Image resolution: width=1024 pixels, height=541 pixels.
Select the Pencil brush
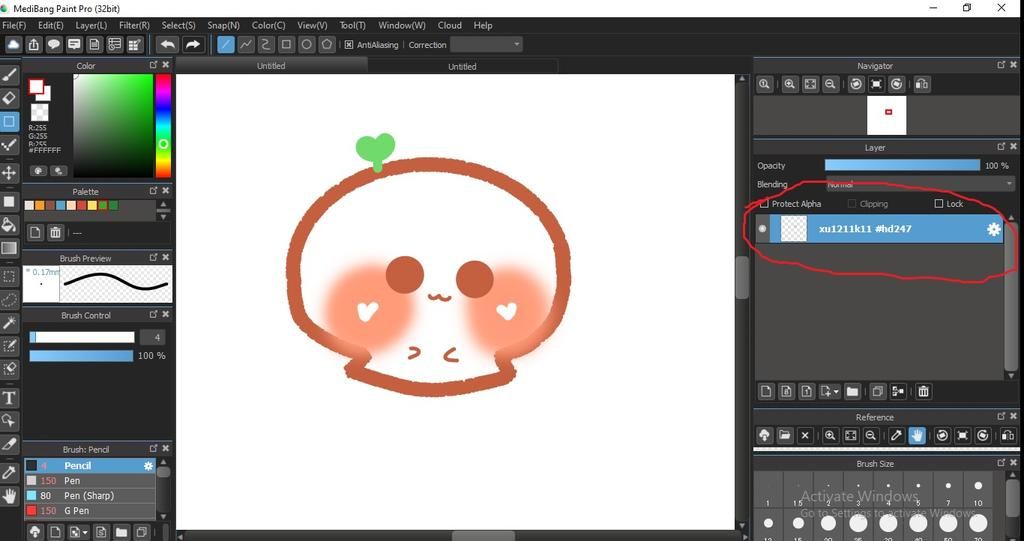[90, 466]
